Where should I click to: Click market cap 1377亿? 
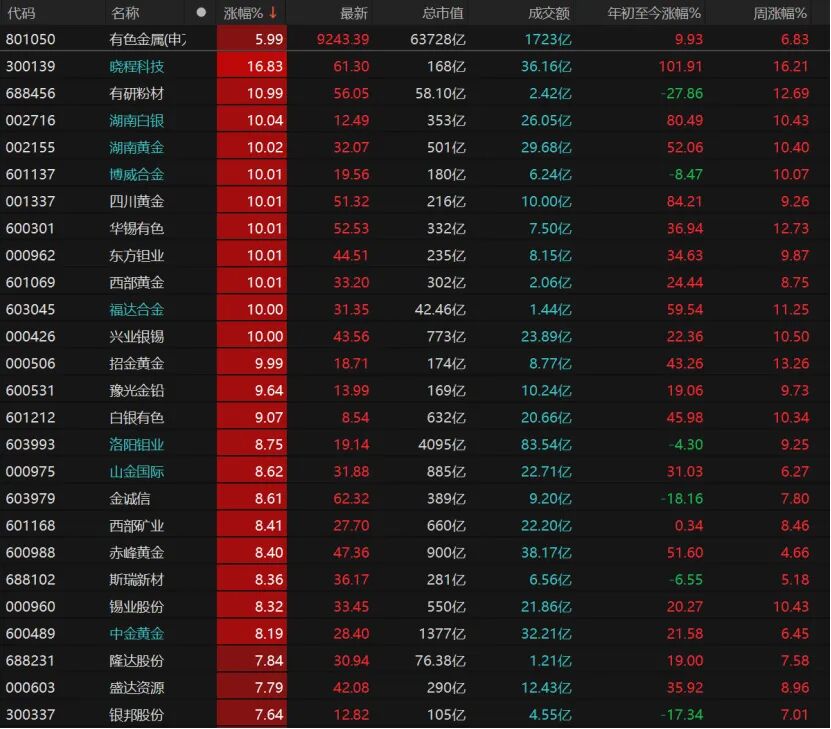pos(442,634)
